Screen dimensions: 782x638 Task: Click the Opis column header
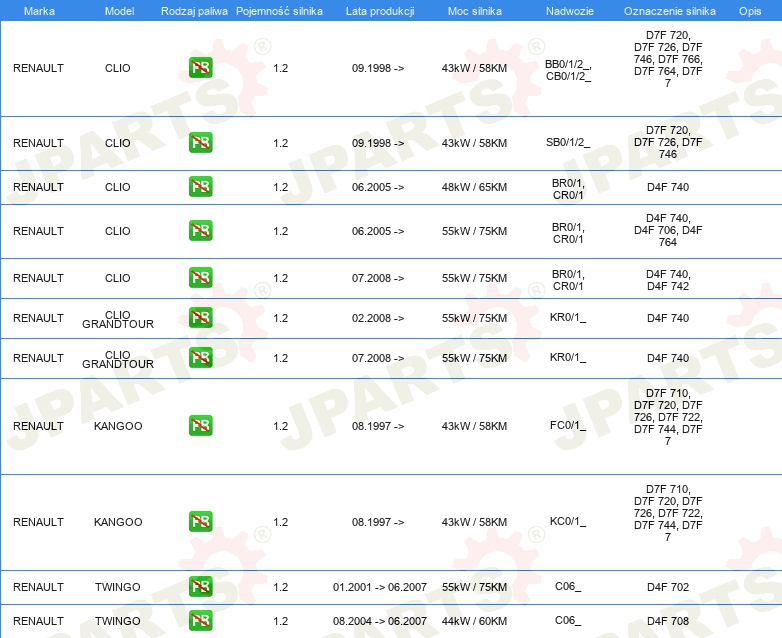750,11
